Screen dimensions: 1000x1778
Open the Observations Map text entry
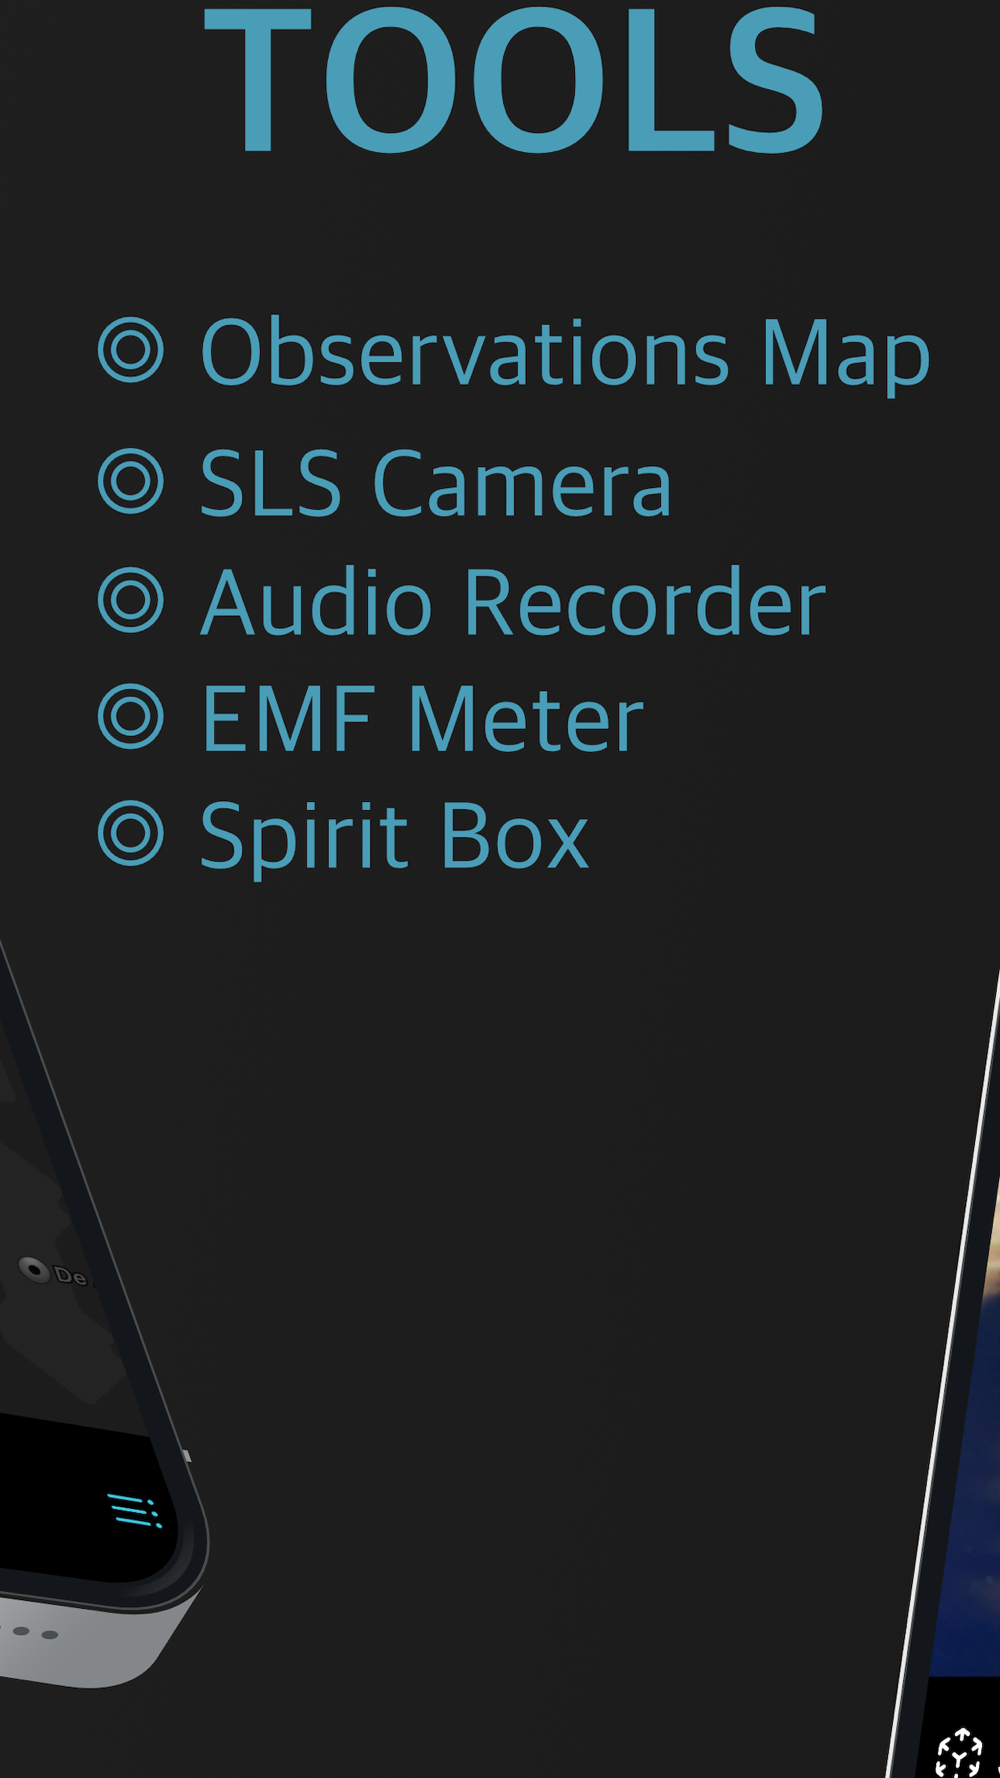click(x=565, y=352)
